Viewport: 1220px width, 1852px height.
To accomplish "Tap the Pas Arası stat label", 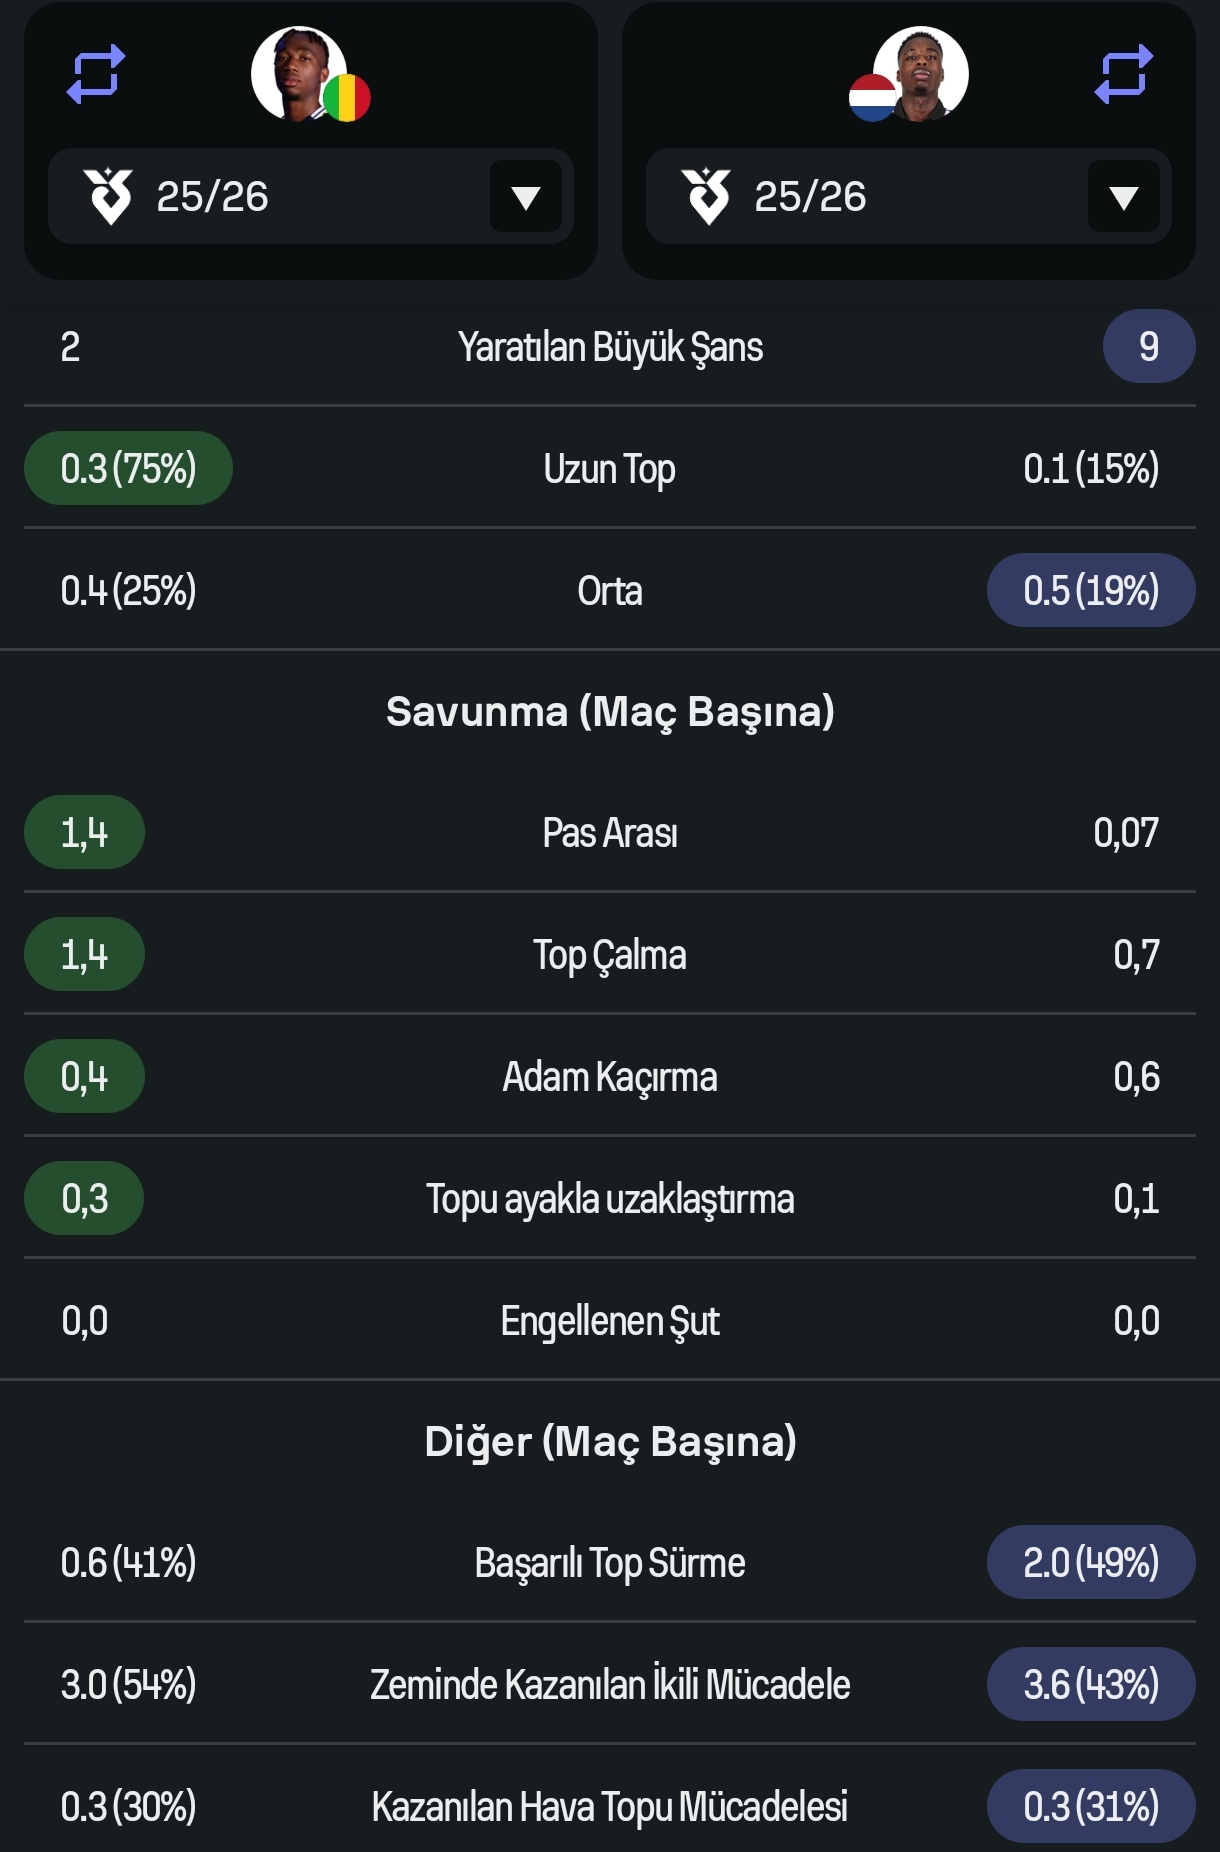I will coord(610,833).
